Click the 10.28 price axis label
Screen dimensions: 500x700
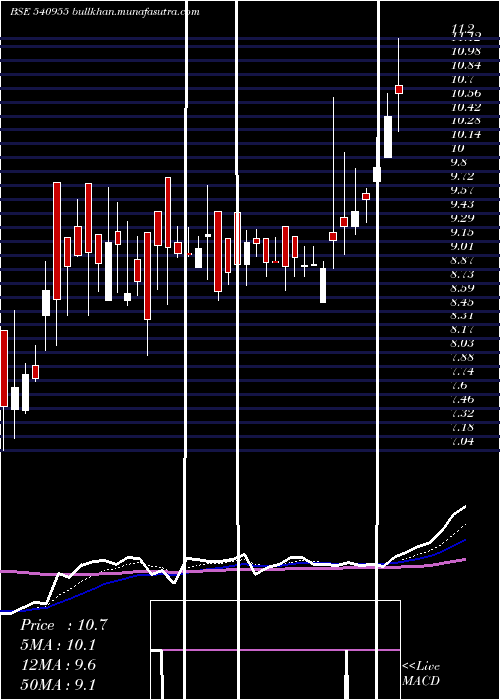point(466,120)
